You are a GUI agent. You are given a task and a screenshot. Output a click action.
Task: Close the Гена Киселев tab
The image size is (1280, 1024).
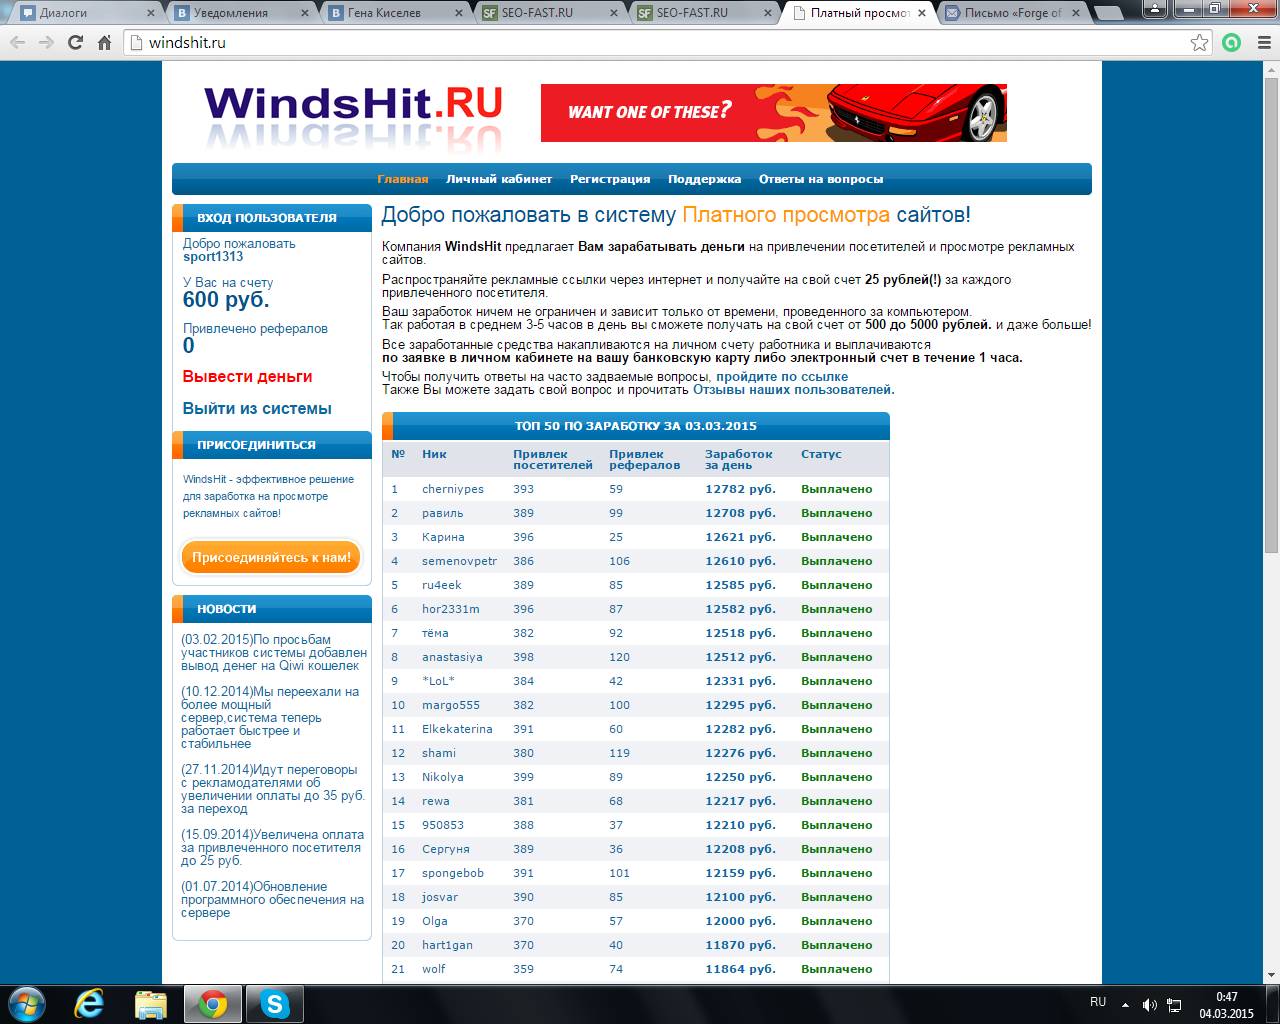click(458, 13)
